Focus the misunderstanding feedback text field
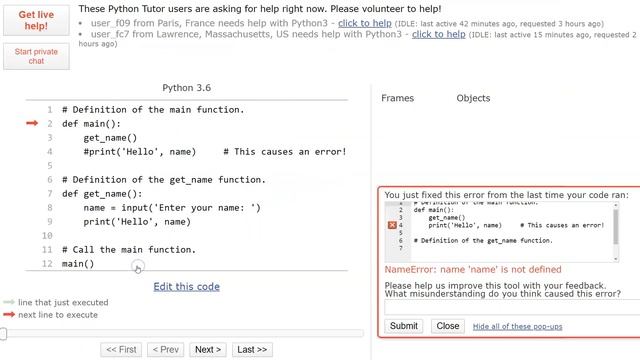This screenshot has width=640, height=360. pyautogui.click(x=512, y=307)
